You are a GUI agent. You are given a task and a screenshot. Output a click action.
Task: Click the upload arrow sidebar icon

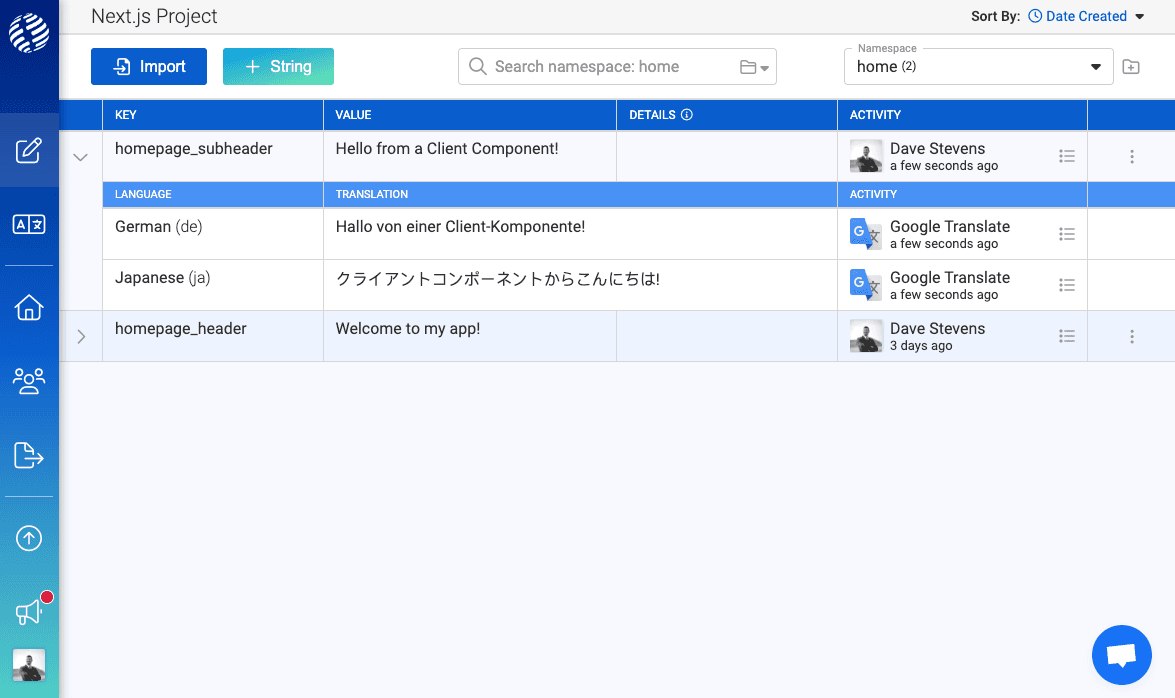click(29, 538)
